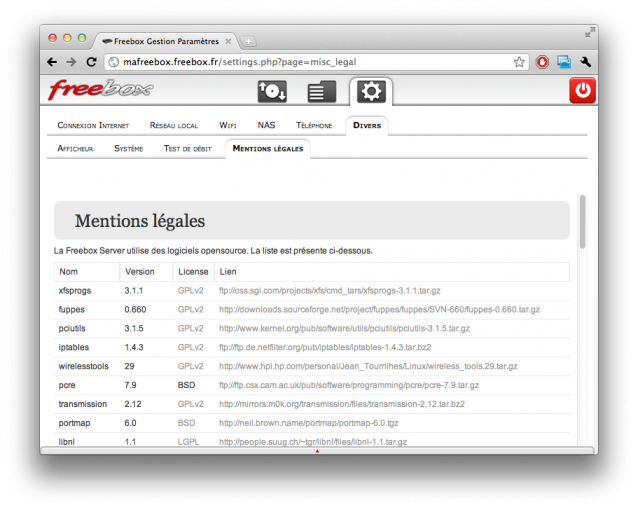This screenshot has height=510, width=638.
Task: Click the red ad-blocker extension icon
Action: [542, 62]
